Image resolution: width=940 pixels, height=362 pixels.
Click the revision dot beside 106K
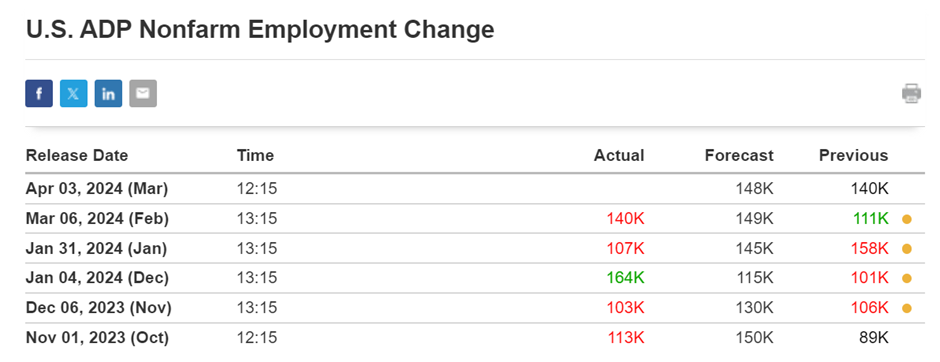point(906,309)
